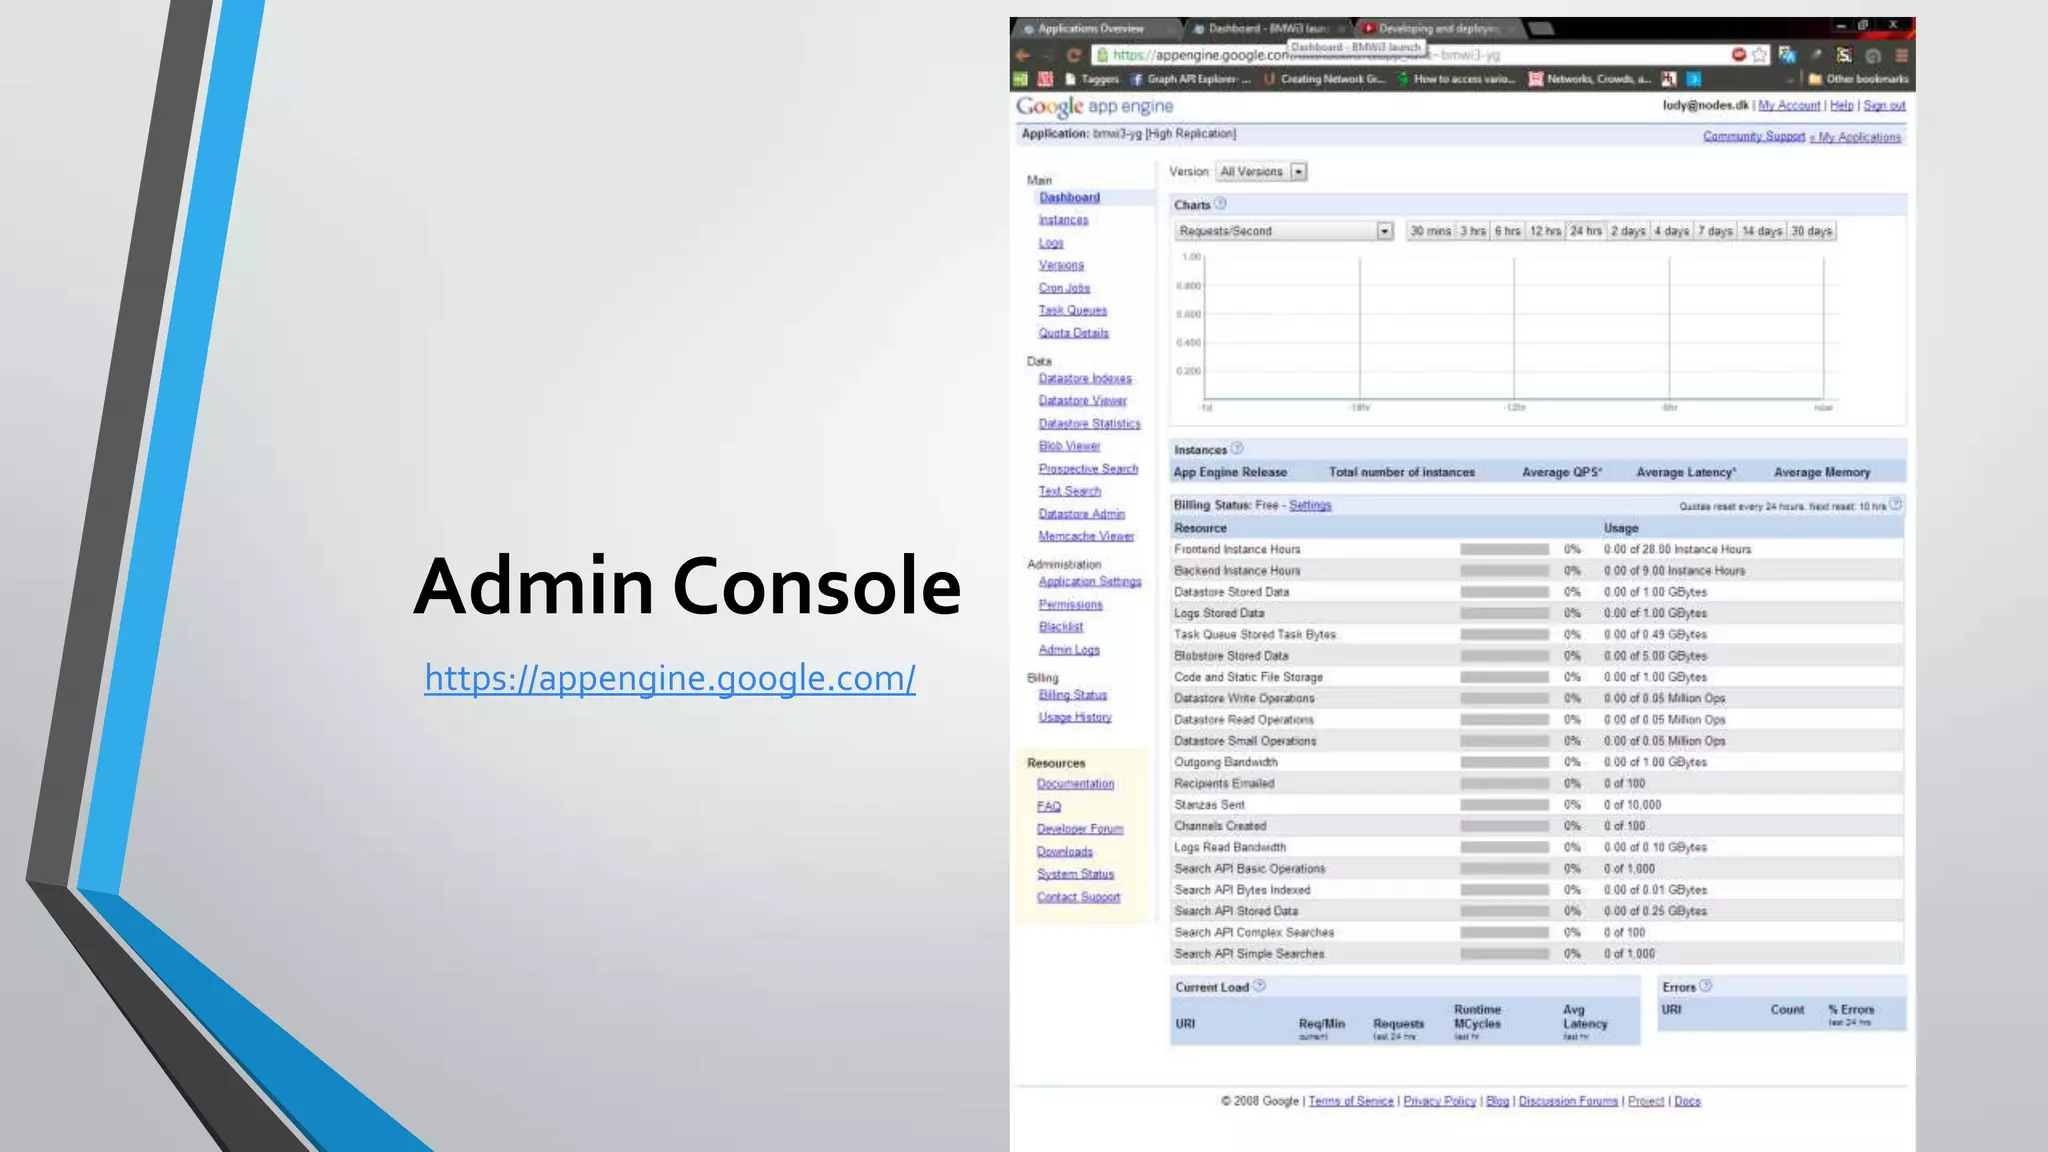Open the Requests/Second chart type dropdown
Viewport: 2048px width, 1152px height.
click(x=1284, y=231)
